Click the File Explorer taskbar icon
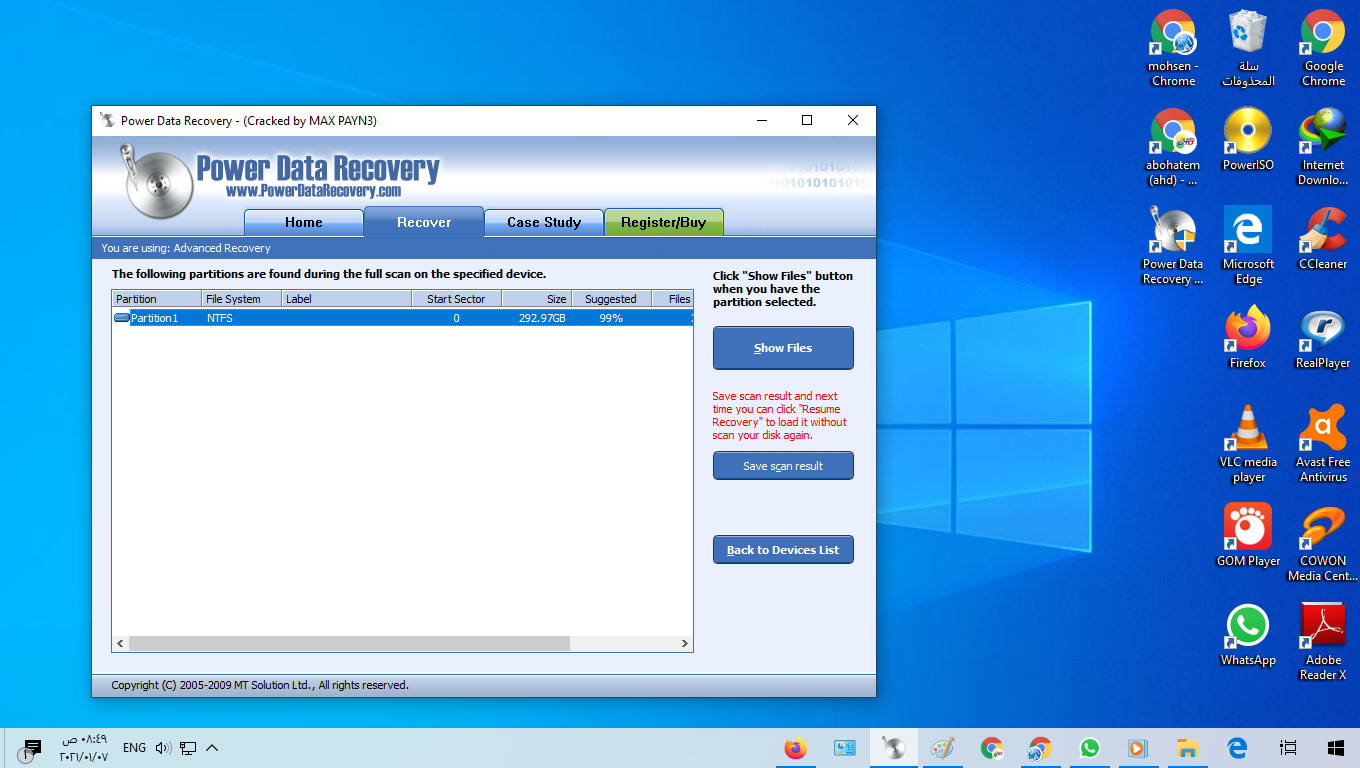Screen dimensions: 1360x768 [1187, 748]
